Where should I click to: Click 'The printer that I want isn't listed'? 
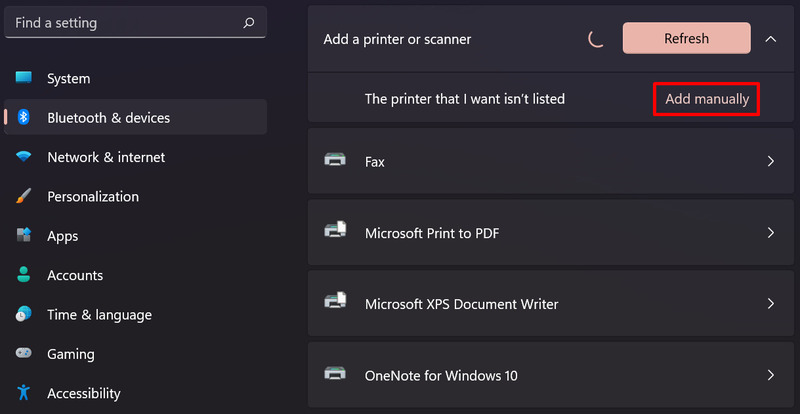pyautogui.click(x=465, y=99)
